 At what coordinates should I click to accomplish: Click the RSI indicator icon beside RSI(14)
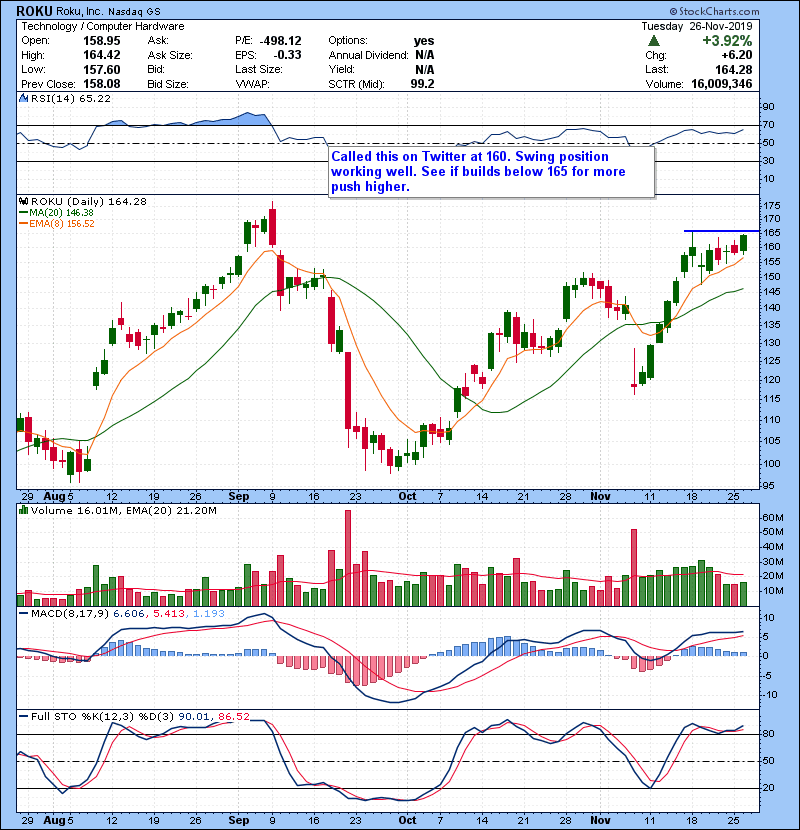[23, 98]
